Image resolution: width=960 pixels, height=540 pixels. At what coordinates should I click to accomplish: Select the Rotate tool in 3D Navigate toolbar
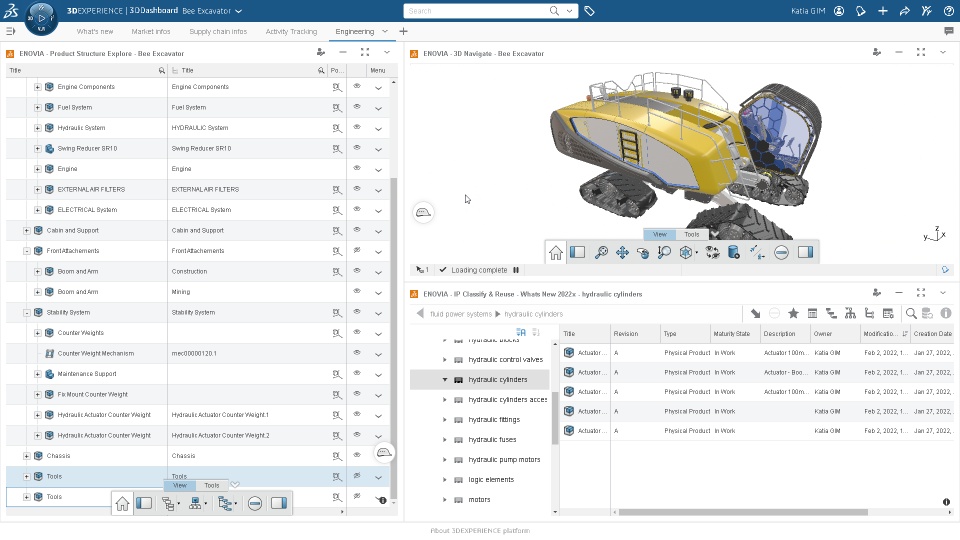pos(643,252)
